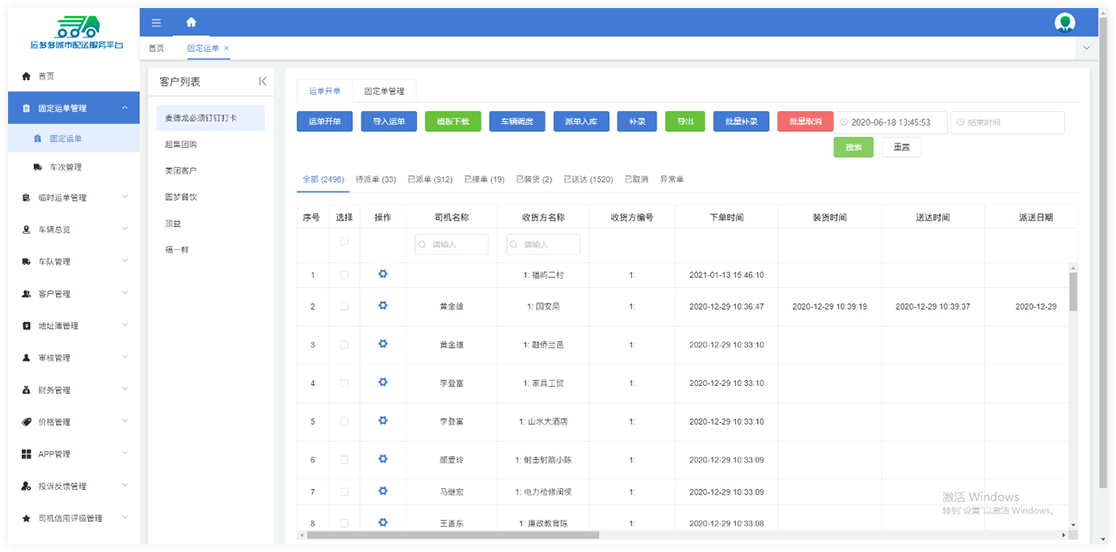
Task: Click the 派单入库 button
Action: coord(581,122)
